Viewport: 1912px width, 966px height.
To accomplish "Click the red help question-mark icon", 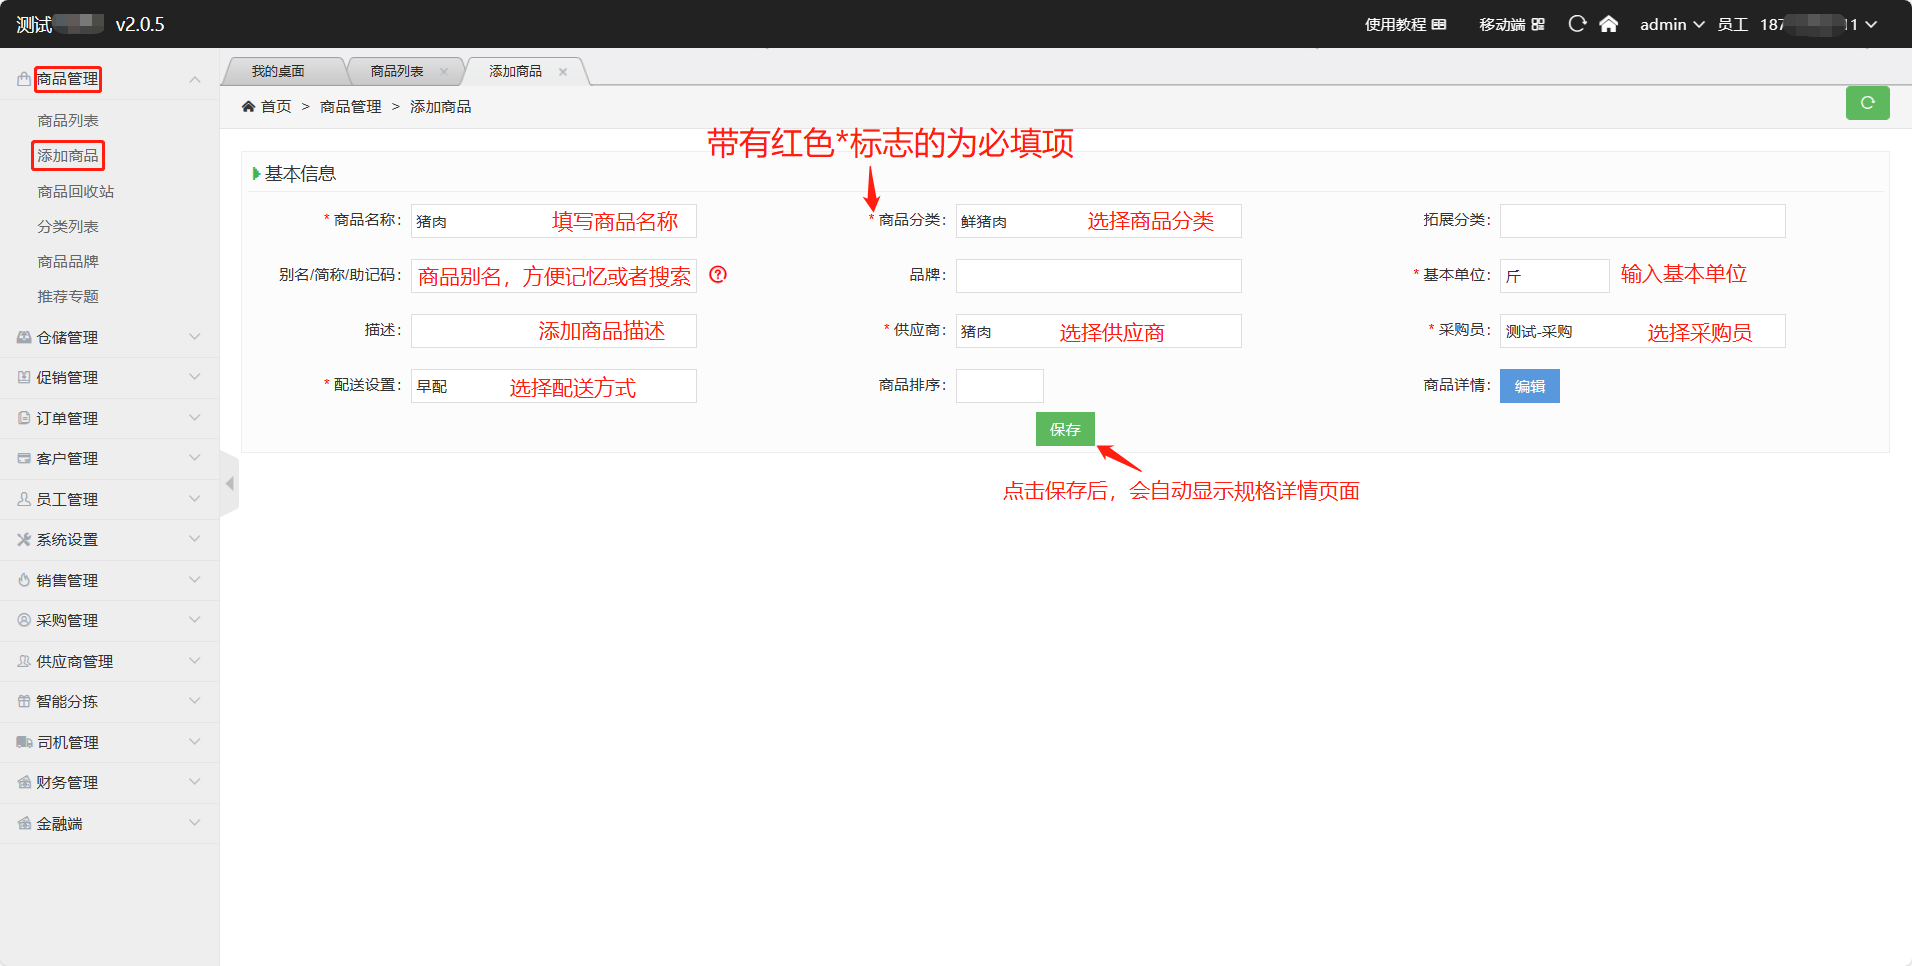I will (718, 275).
